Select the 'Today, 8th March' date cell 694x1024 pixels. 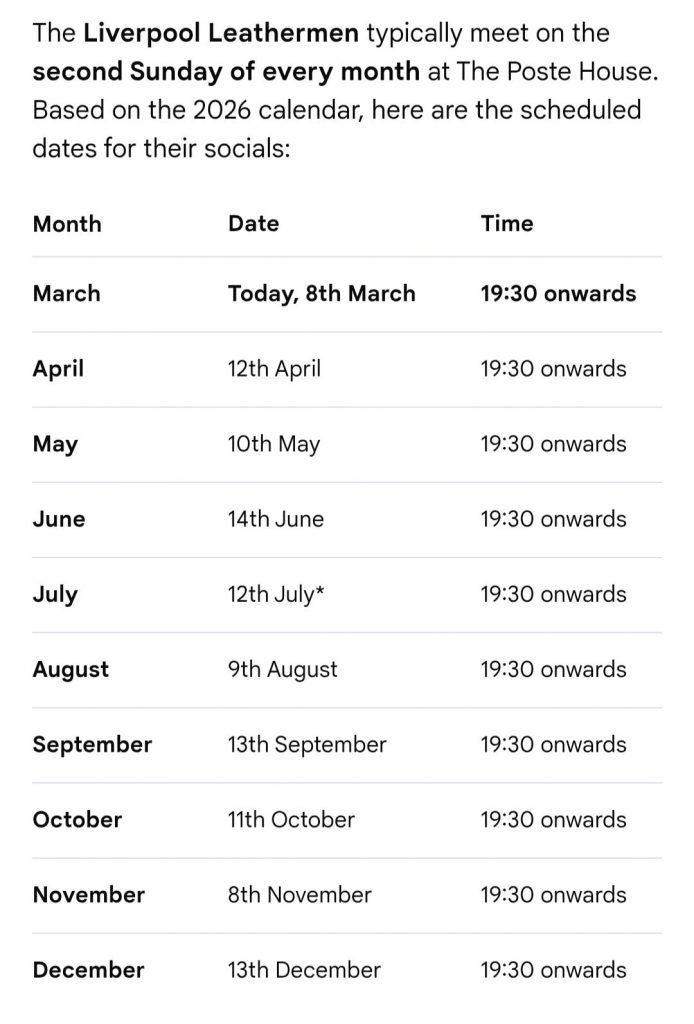point(321,294)
